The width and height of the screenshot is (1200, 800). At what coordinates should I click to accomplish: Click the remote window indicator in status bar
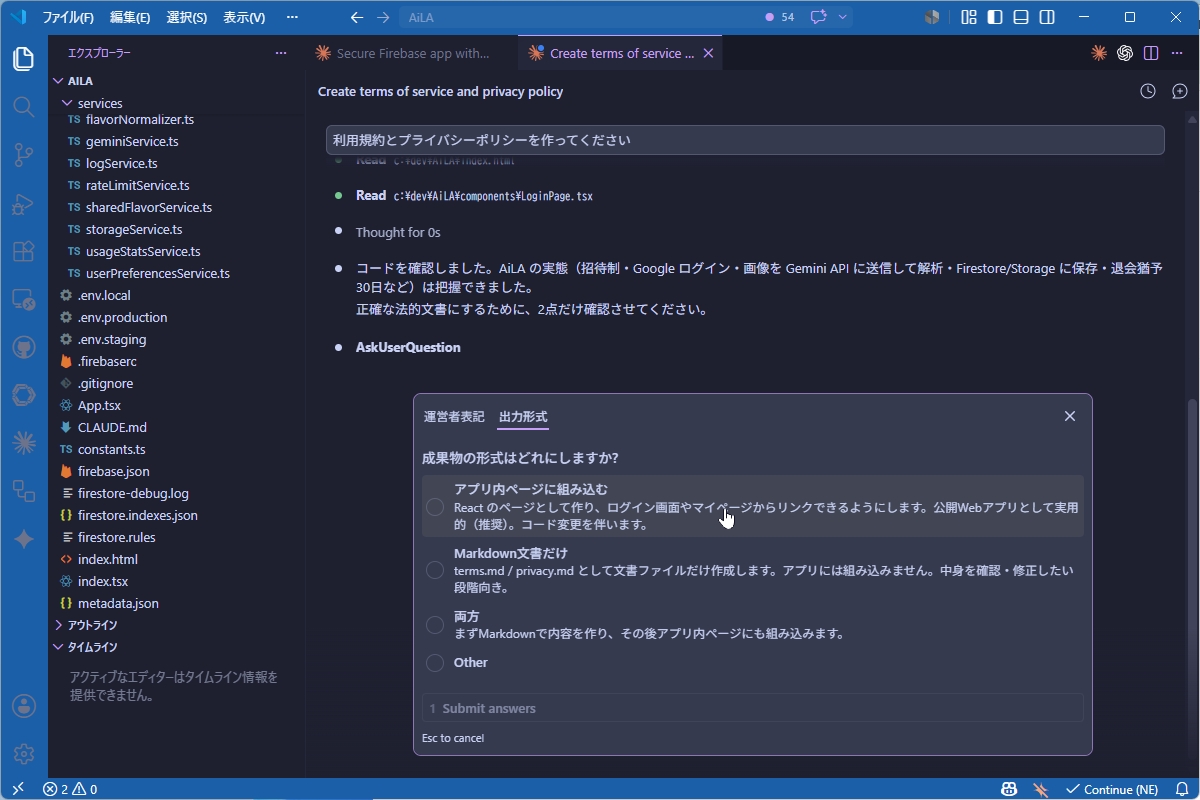[17, 789]
